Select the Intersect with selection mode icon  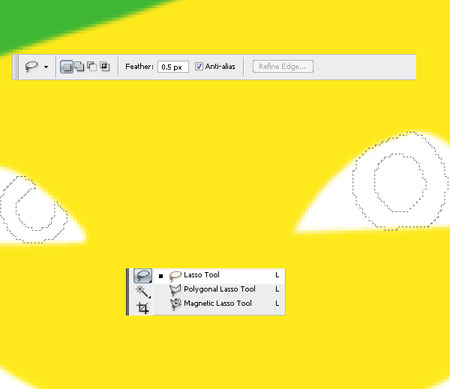105,66
